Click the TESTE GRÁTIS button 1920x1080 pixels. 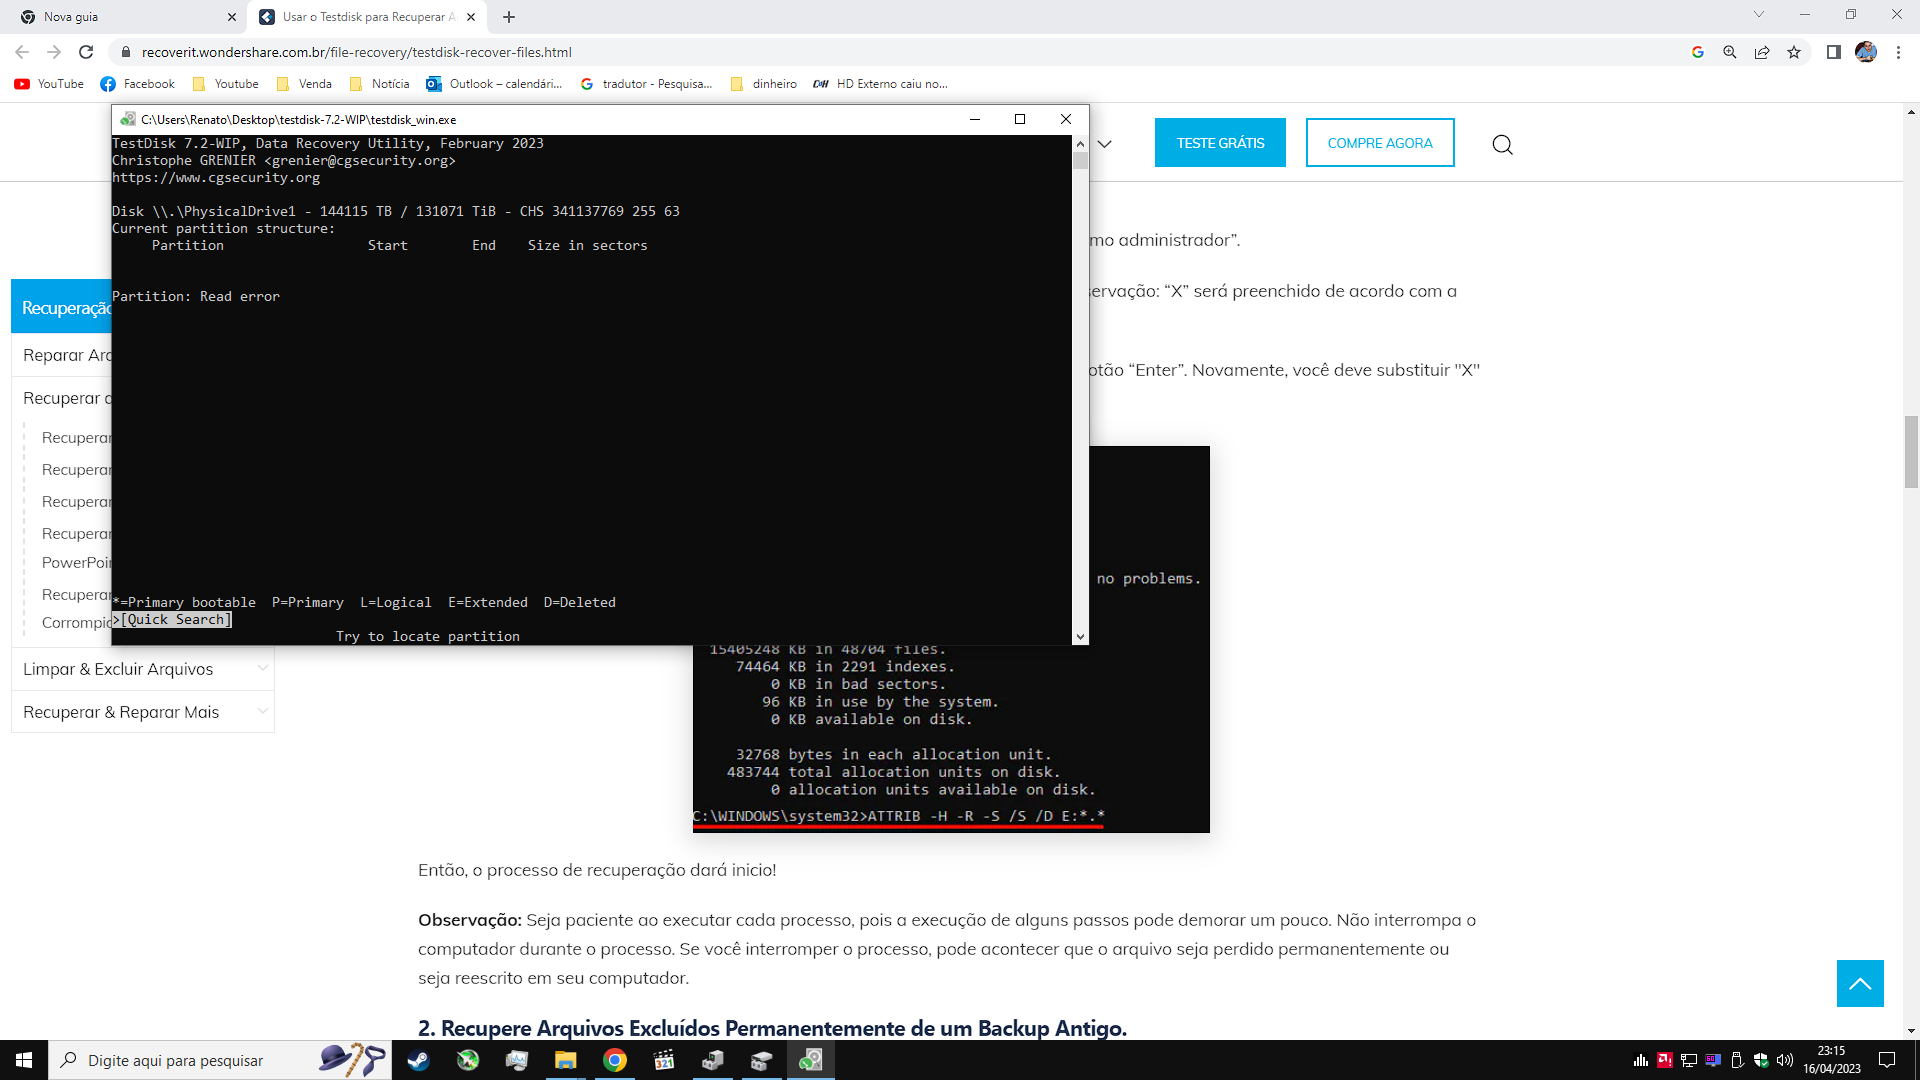(x=1220, y=143)
